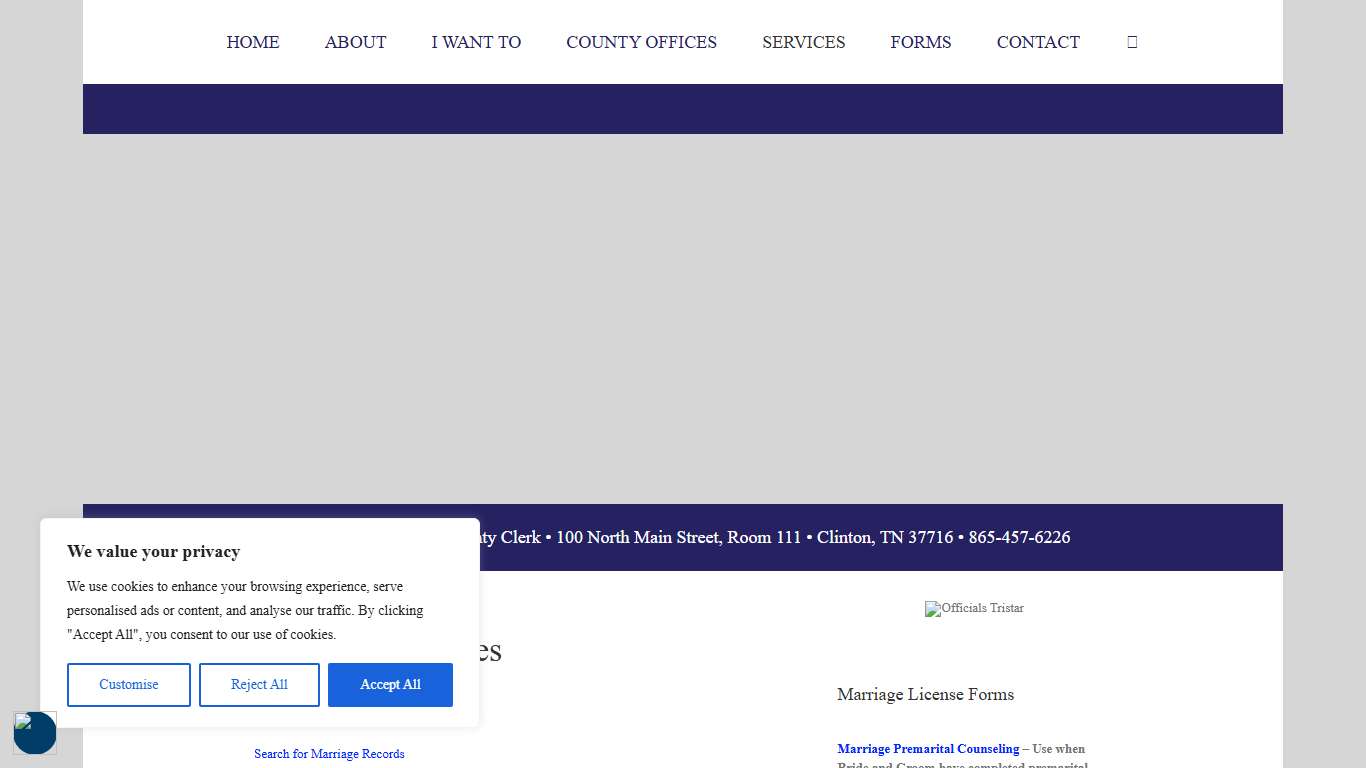Screen dimensions: 1366x768
Task: Expand the I WANT TO navigation menu
Action: [x=476, y=42]
